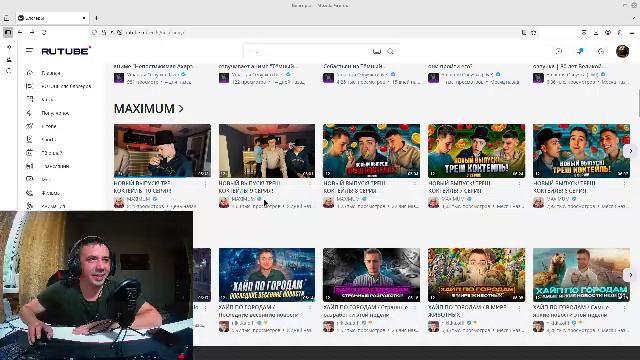Click top icon in browser left vertical strip
The width and height of the screenshot is (640, 360).
(x=9, y=47)
